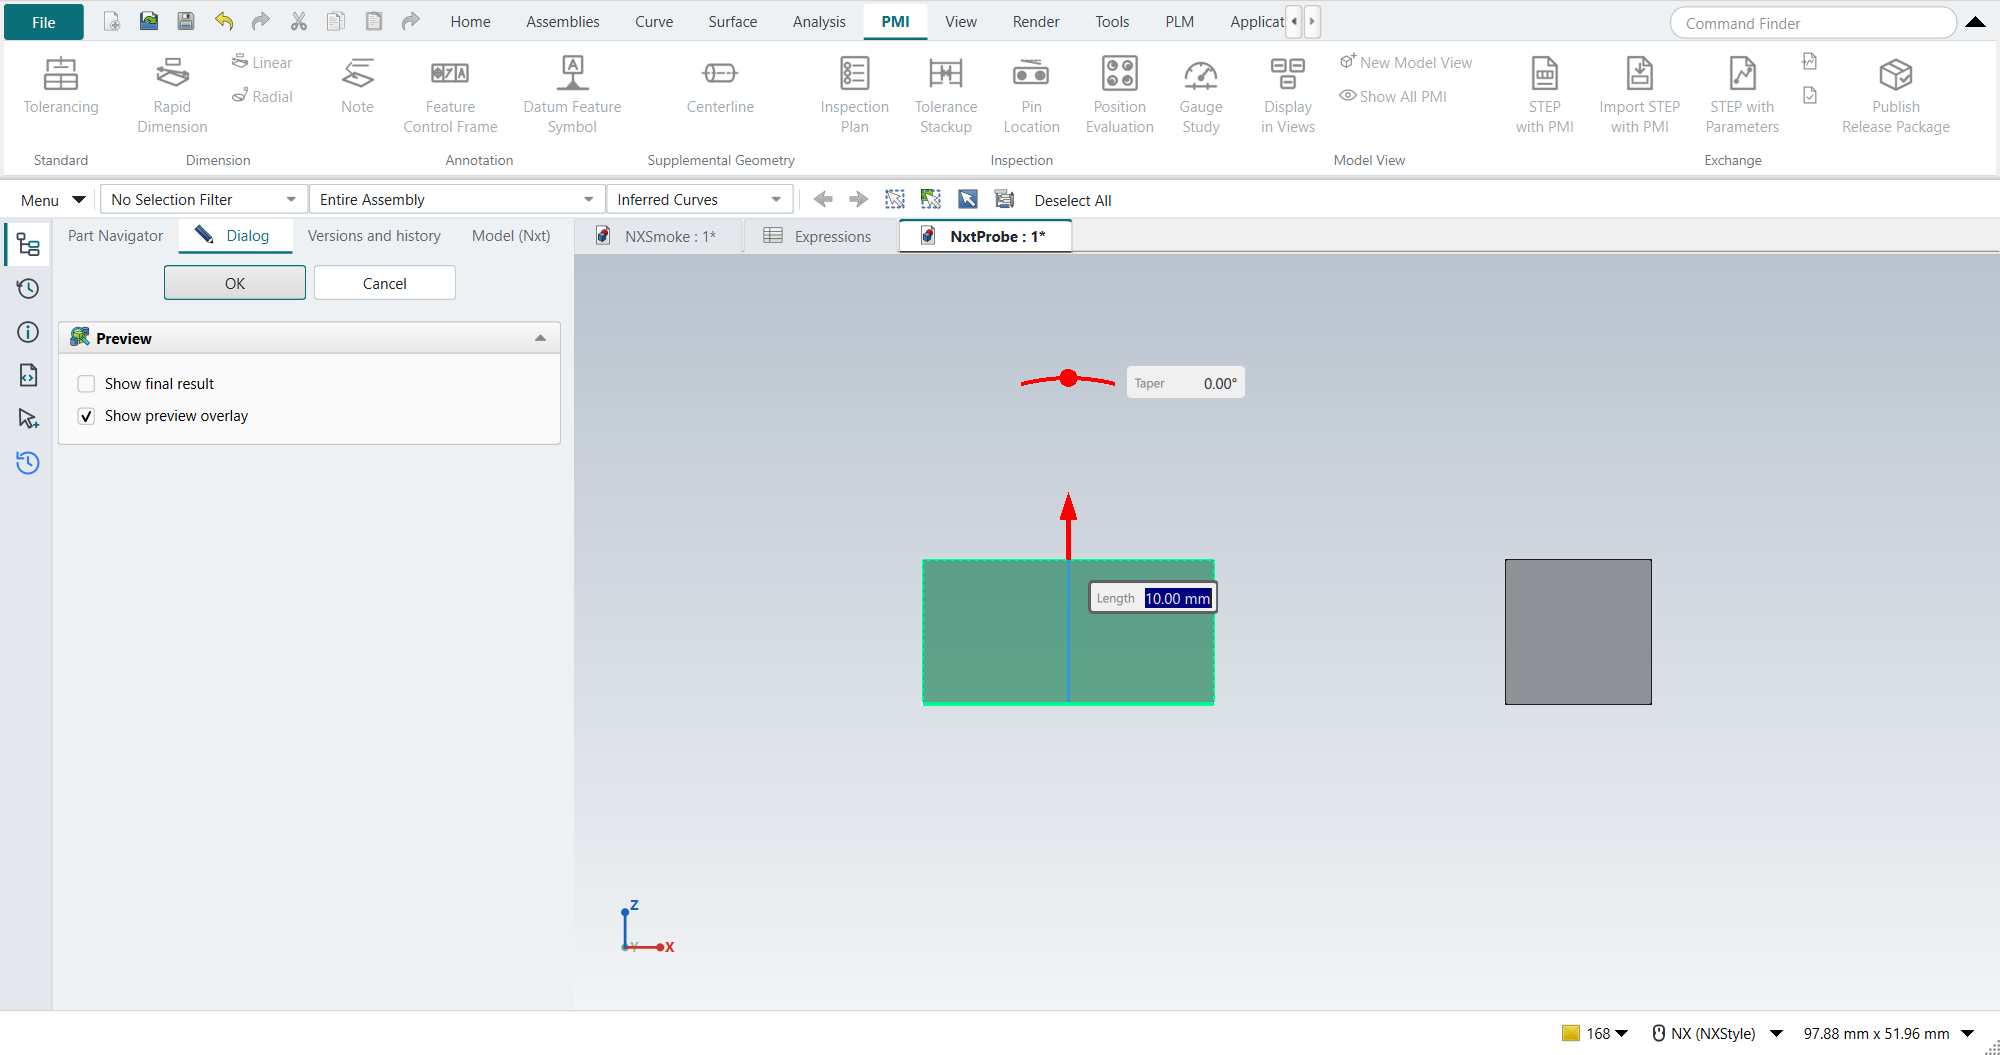
Task: Click the Save icon in quick access bar
Action: (x=186, y=21)
